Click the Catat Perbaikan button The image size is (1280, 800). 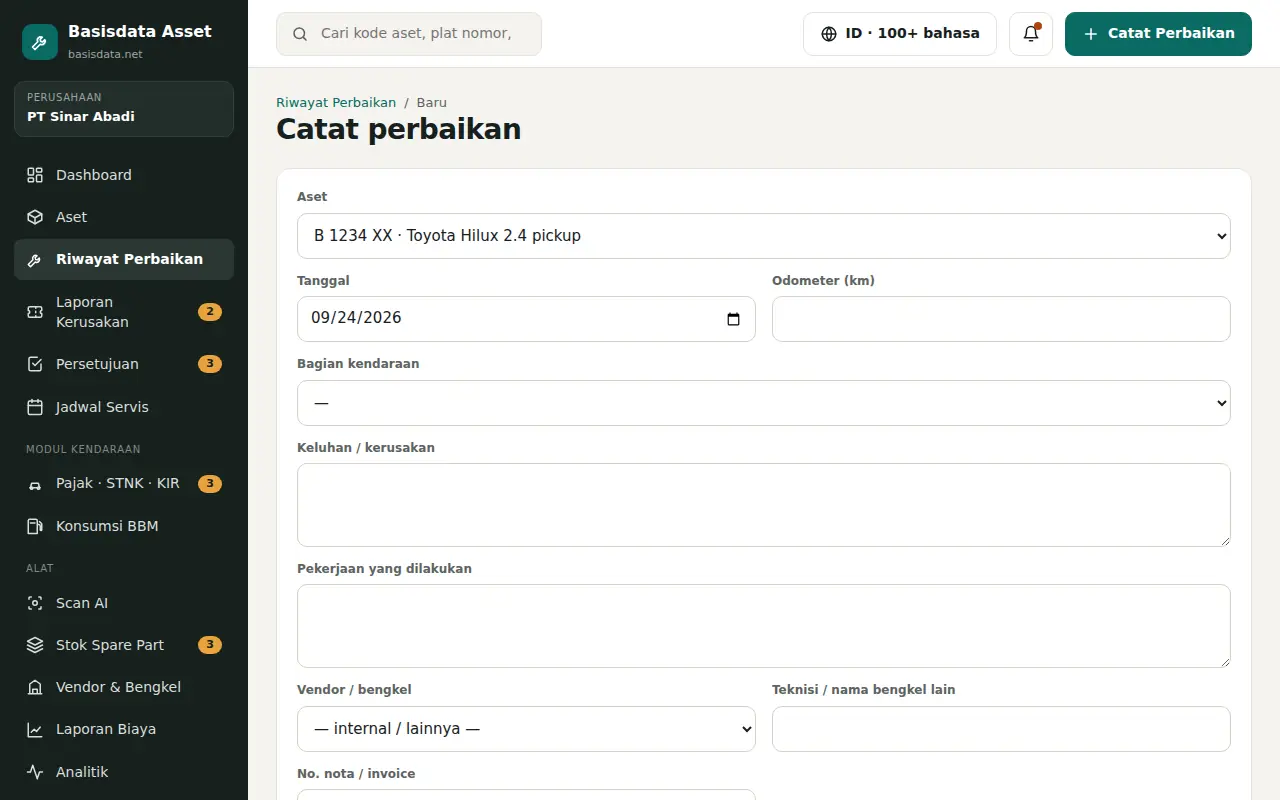pos(1158,34)
